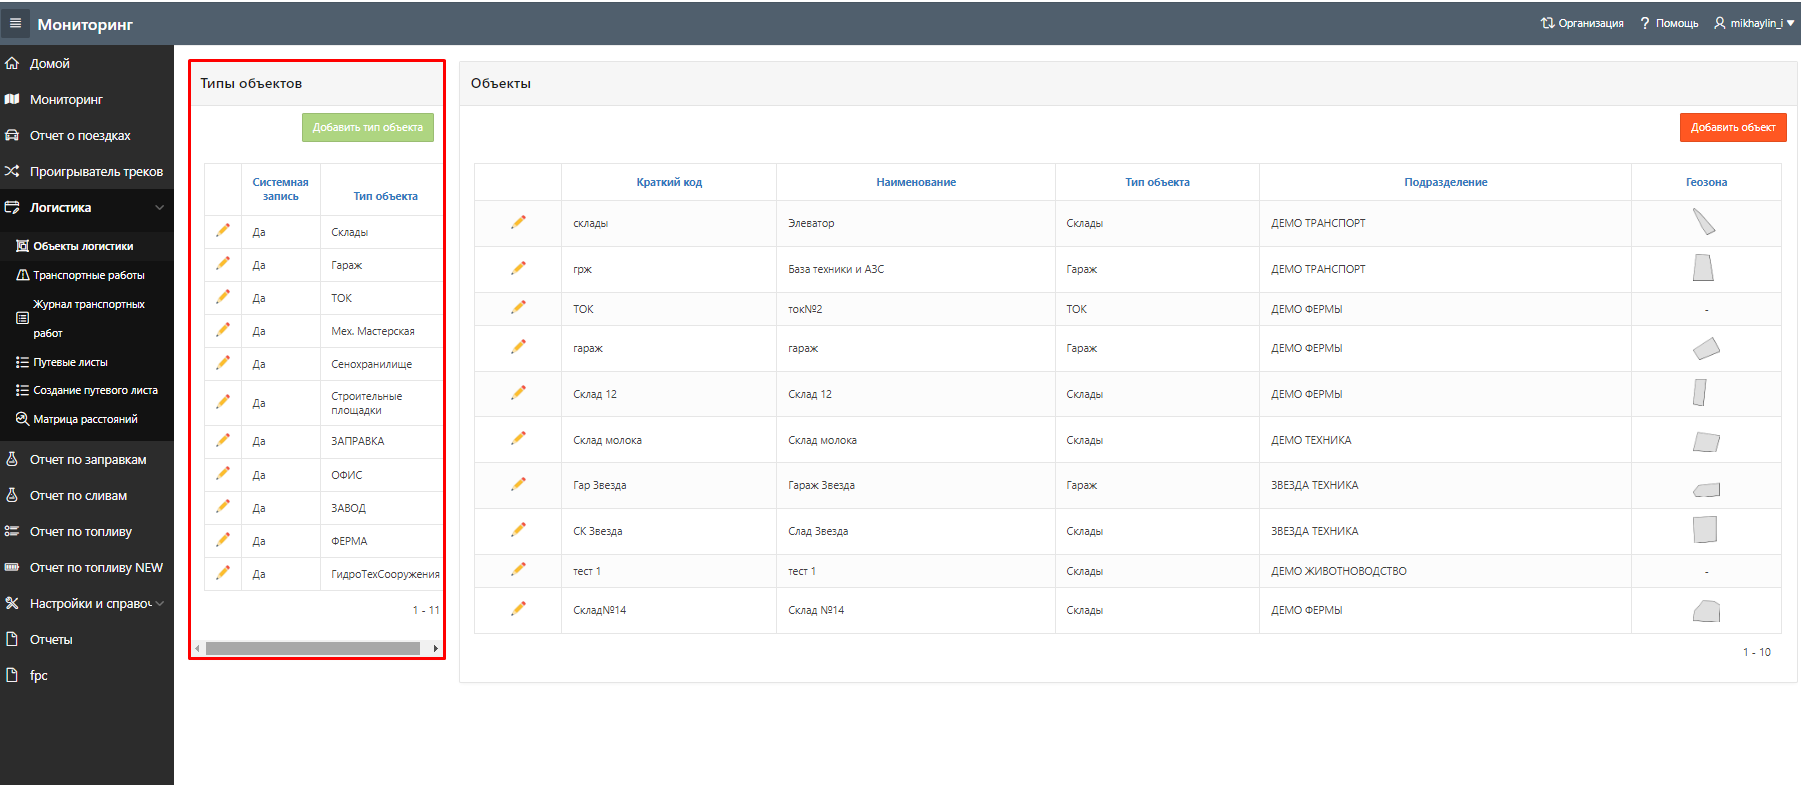Sort by Краткий код column
Image resolution: width=1801 pixels, height=785 pixels.
tap(669, 182)
